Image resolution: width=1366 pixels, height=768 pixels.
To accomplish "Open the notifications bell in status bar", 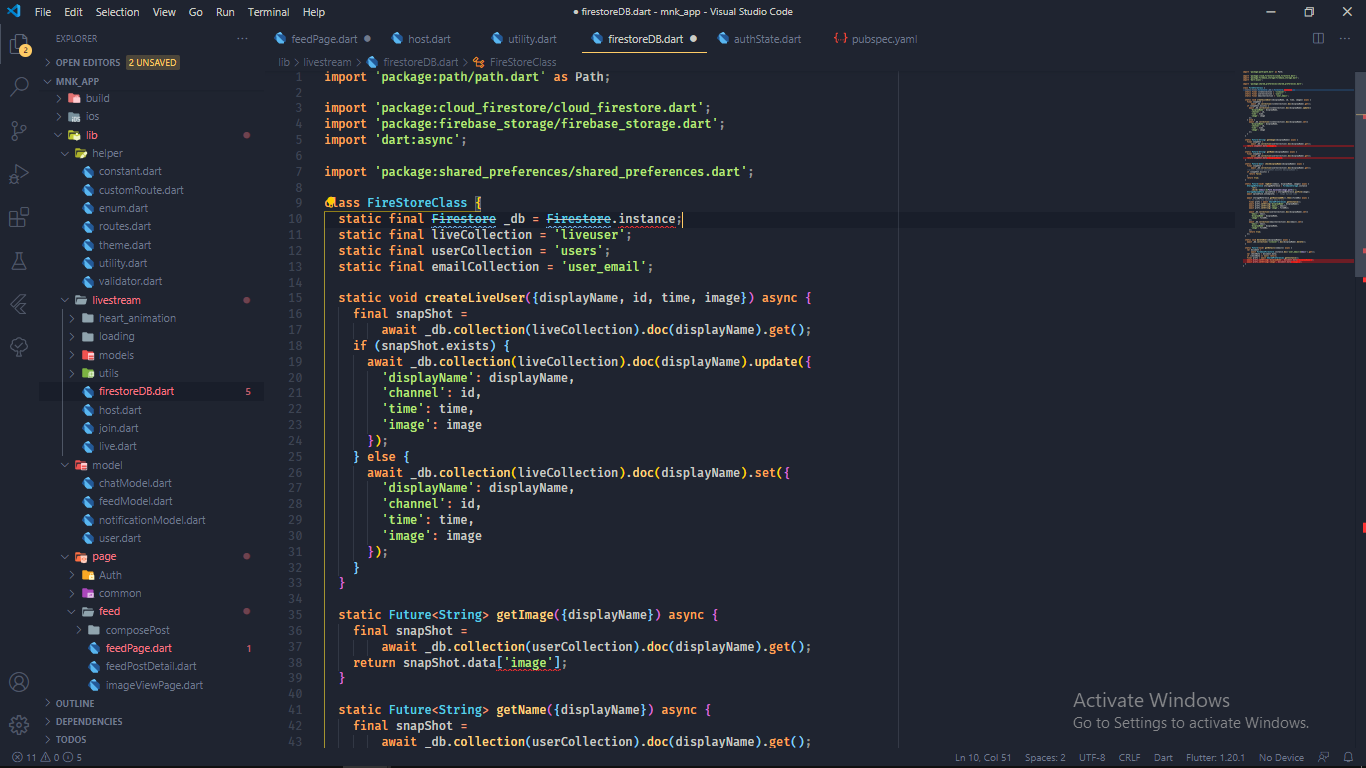I will click(1350, 757).
